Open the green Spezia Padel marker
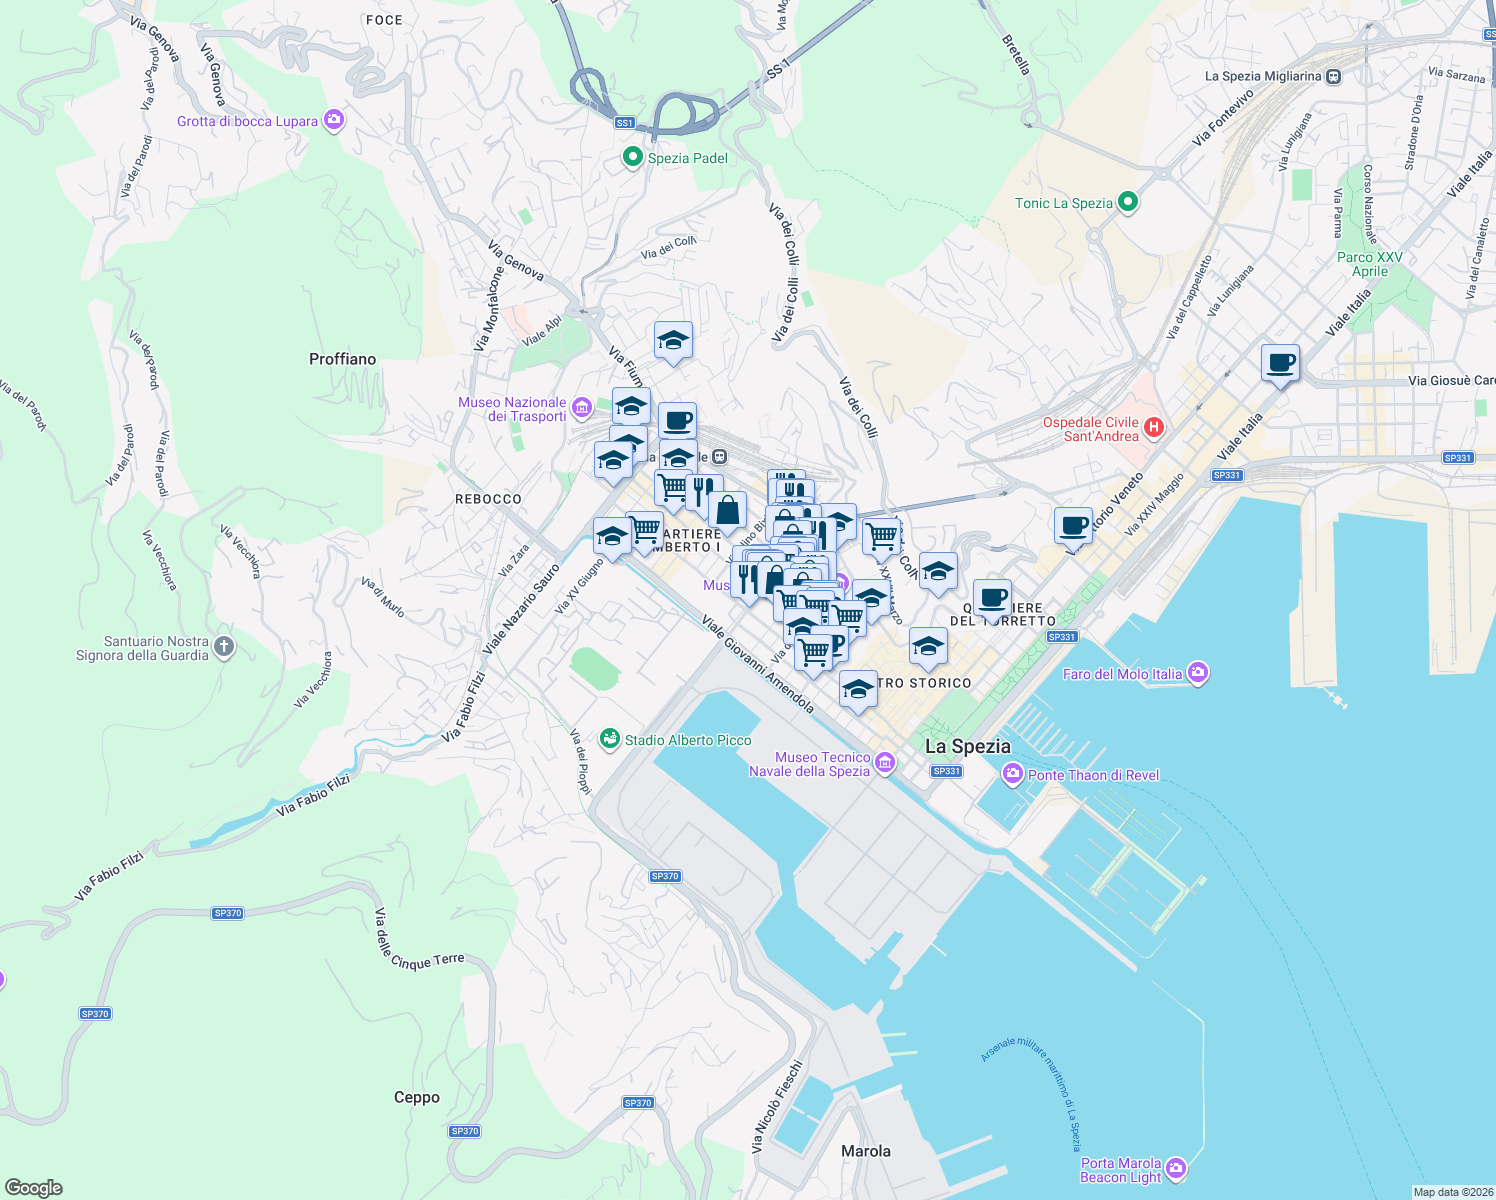1496x1200 pixels. click(x=632, y=157)
